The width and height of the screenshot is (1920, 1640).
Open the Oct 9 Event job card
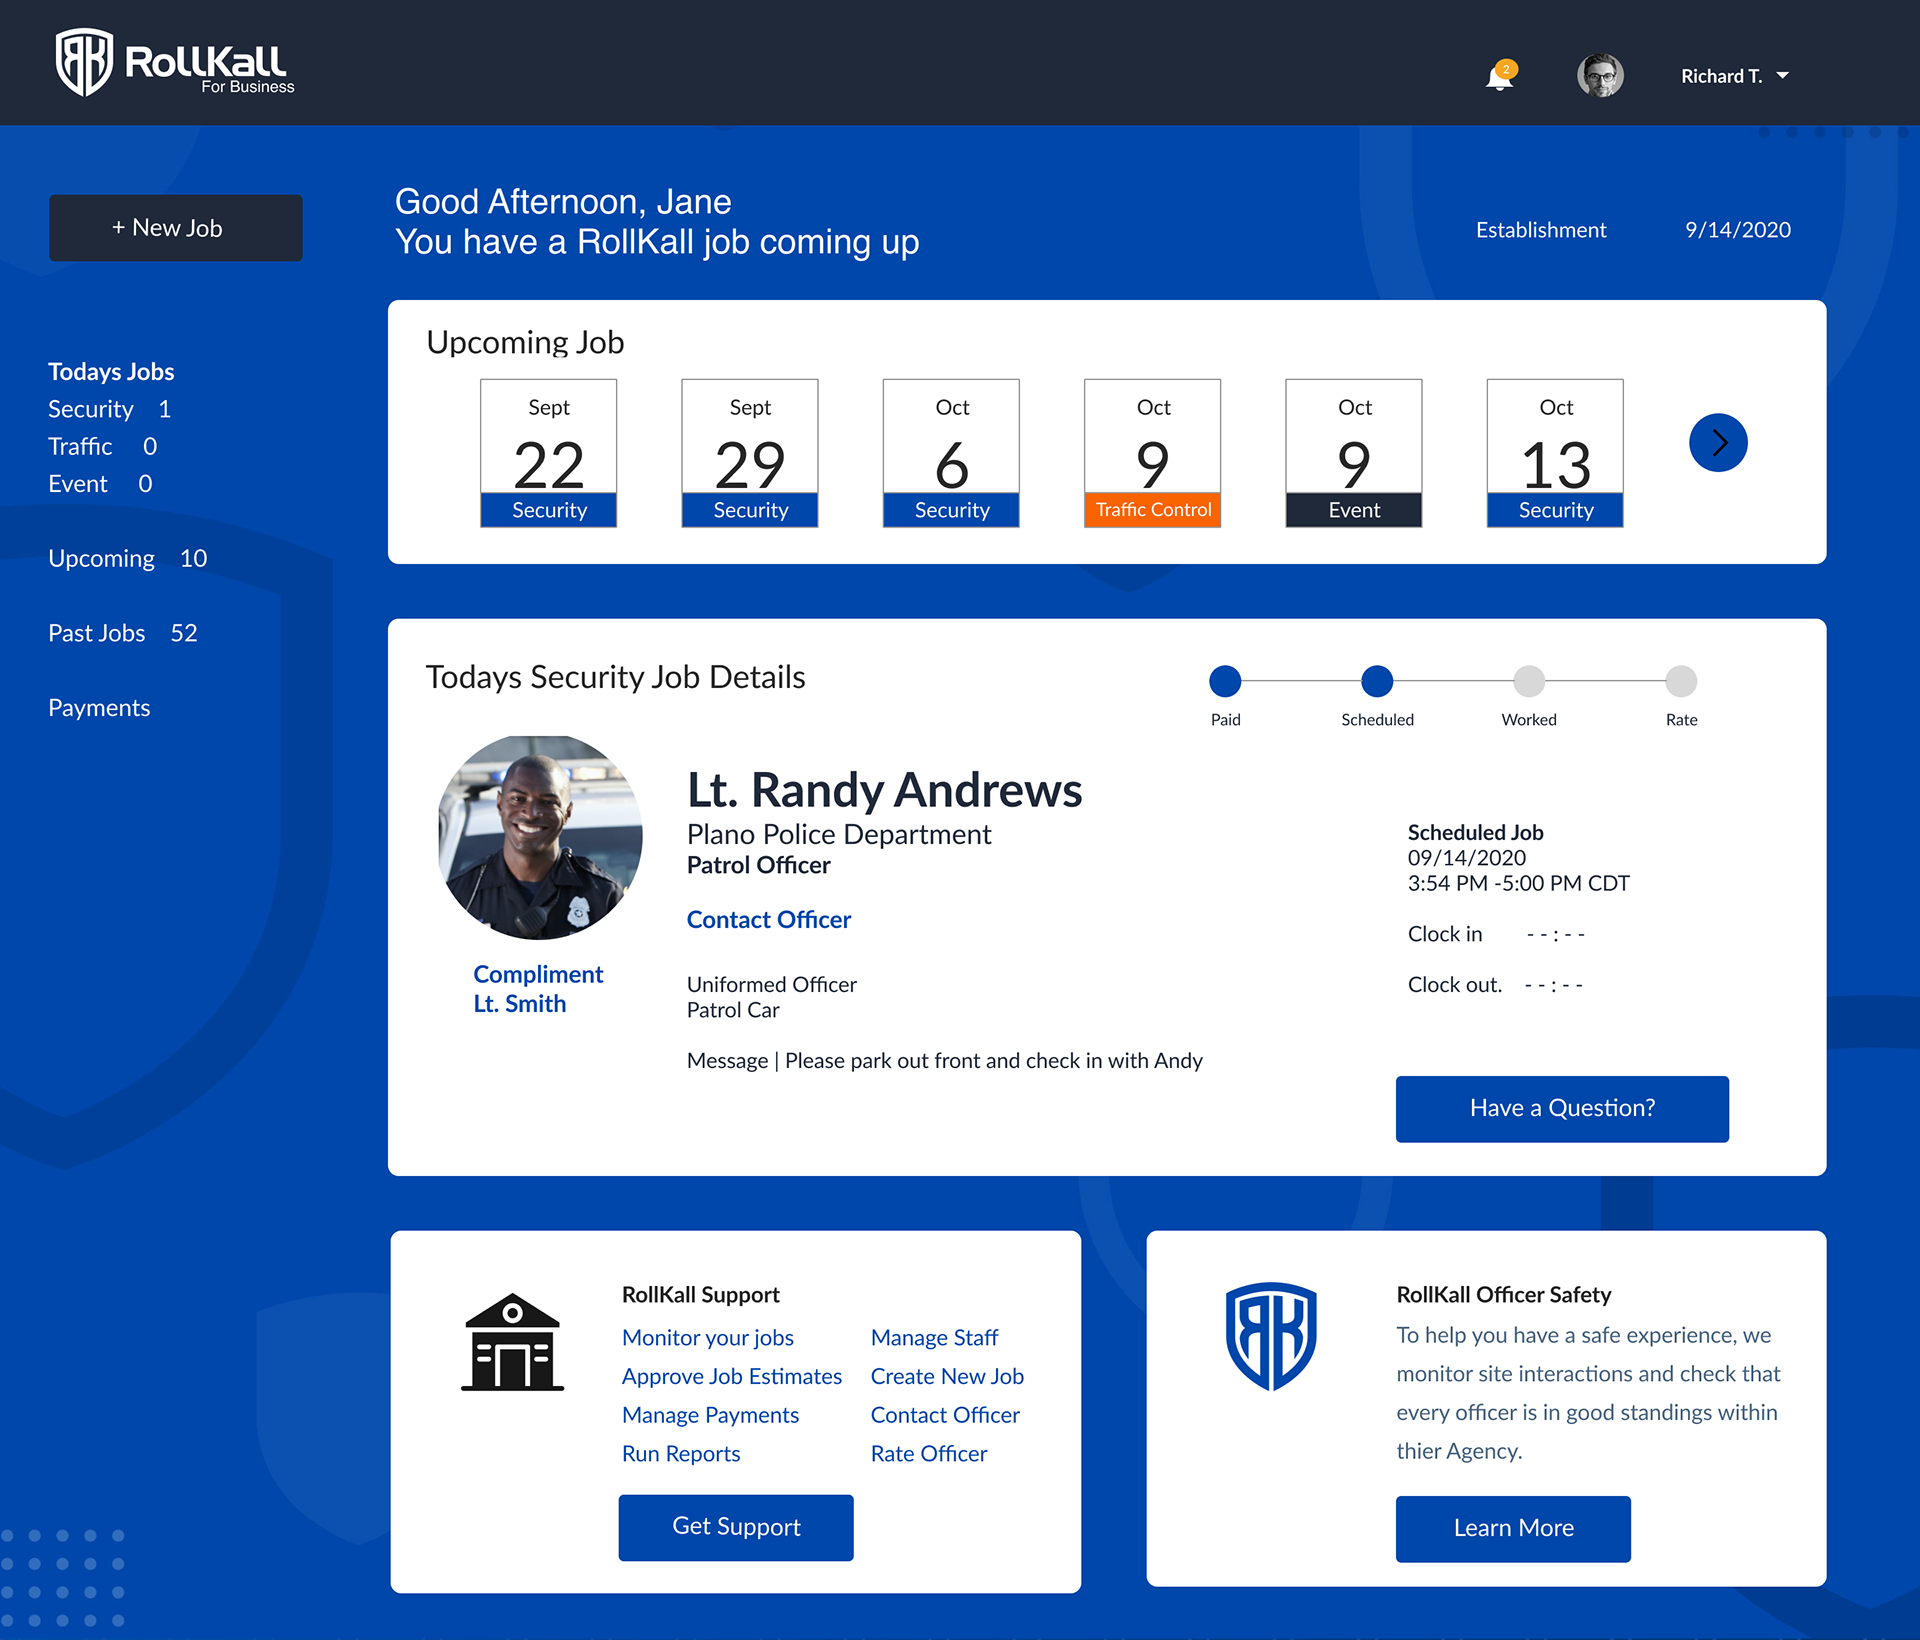point(1353,453)
